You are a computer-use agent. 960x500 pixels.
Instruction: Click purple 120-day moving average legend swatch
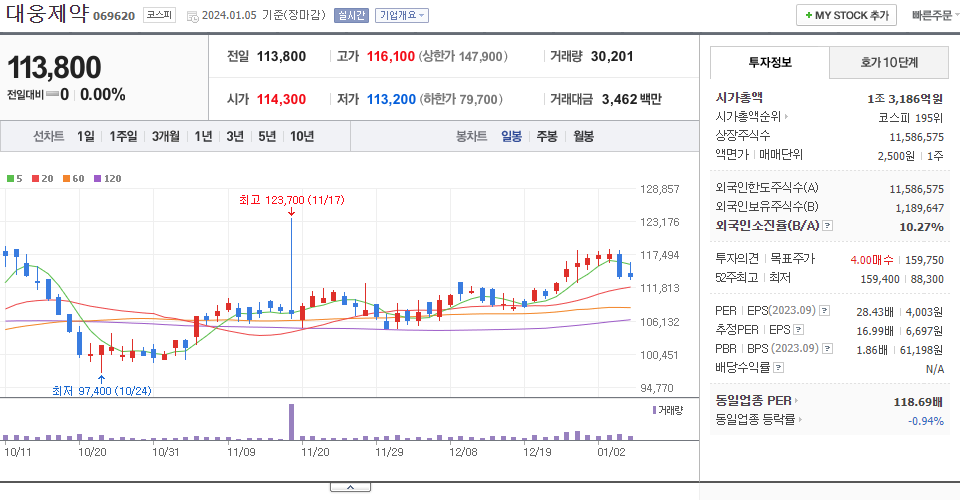pyautogui.click(x=97, y=179)
